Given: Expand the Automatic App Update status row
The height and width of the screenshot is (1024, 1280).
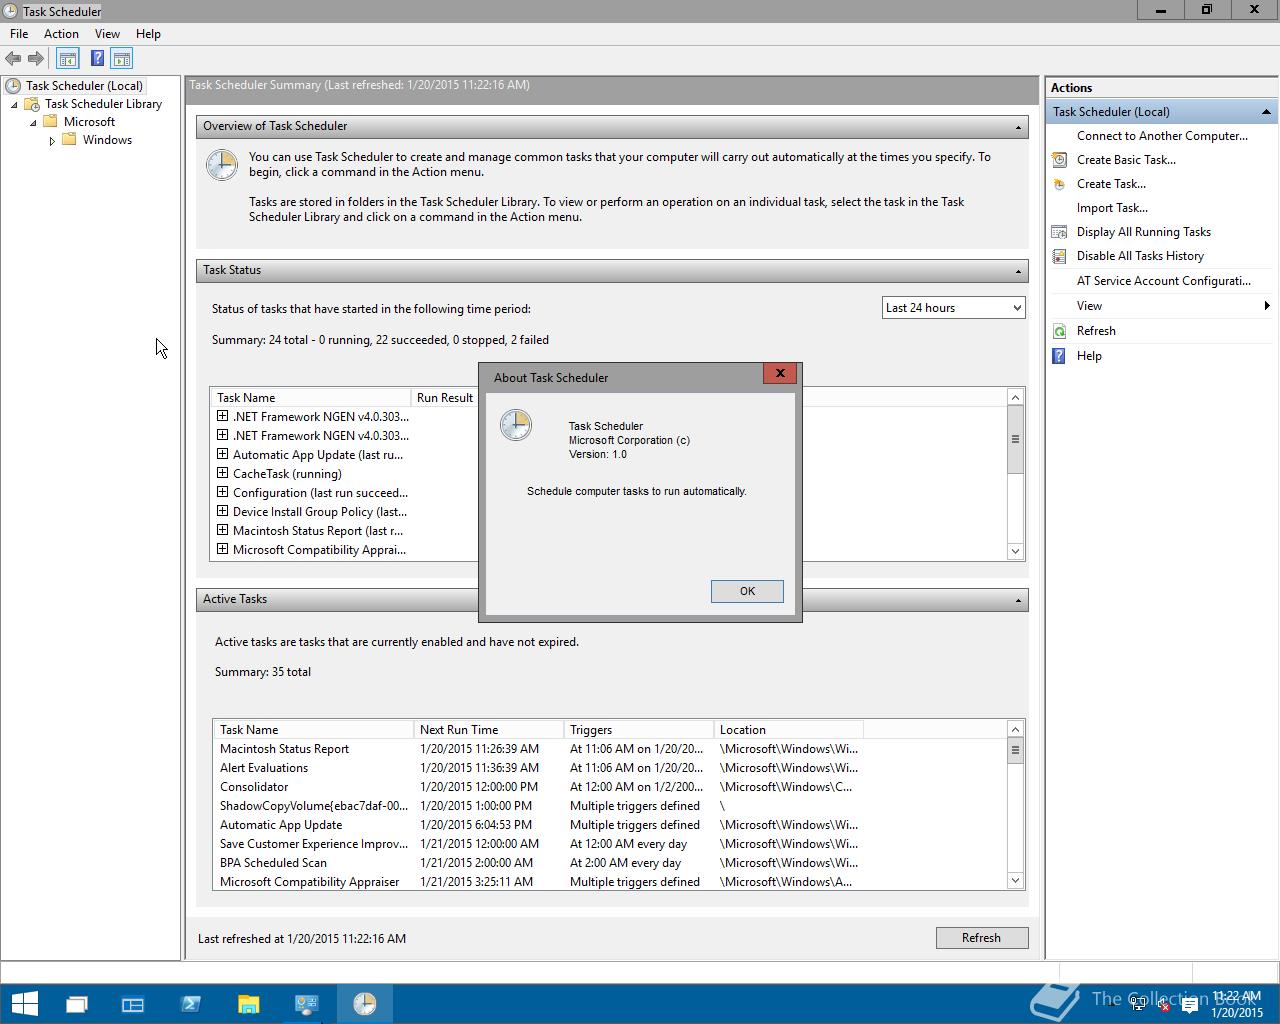Looking at the screenshot, I should tap(222, 454).
